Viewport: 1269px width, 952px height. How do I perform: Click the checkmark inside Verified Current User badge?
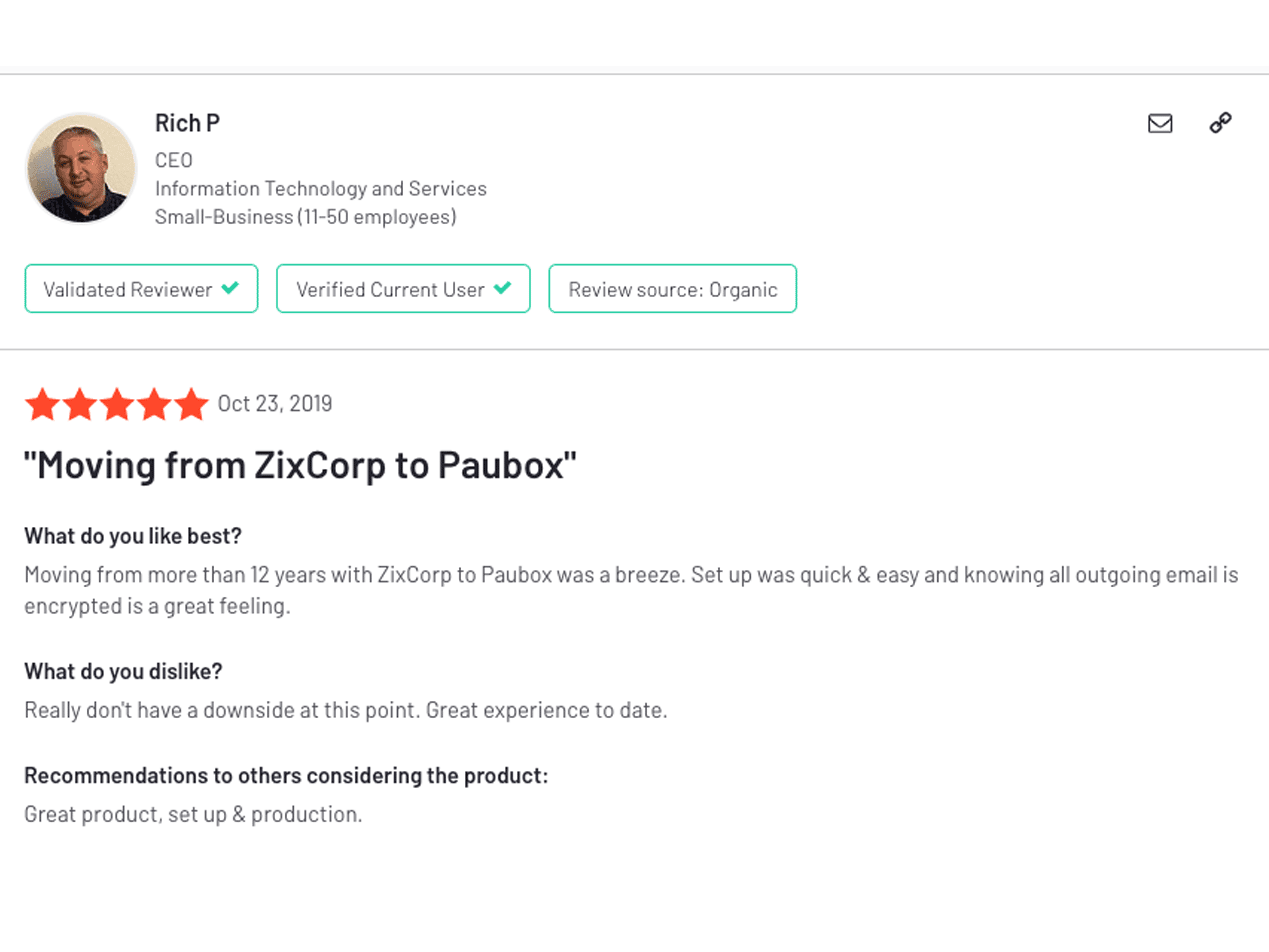pyautogui.click(x=502, y=288)
